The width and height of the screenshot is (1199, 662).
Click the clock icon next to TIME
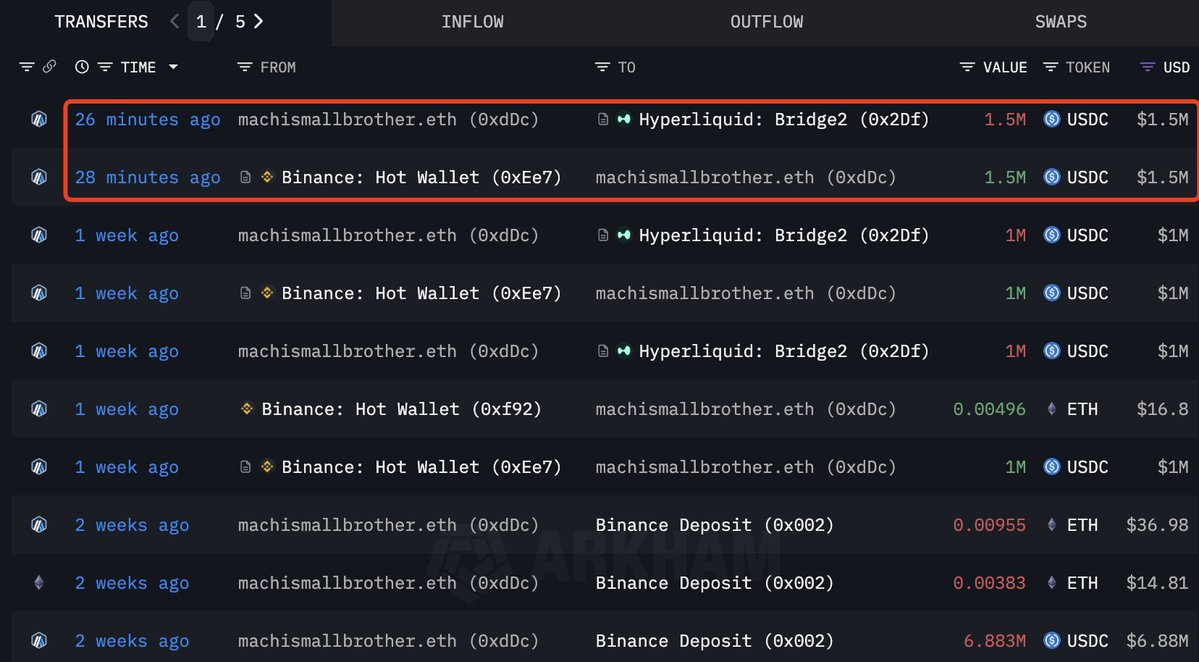[x=82, y=67]
